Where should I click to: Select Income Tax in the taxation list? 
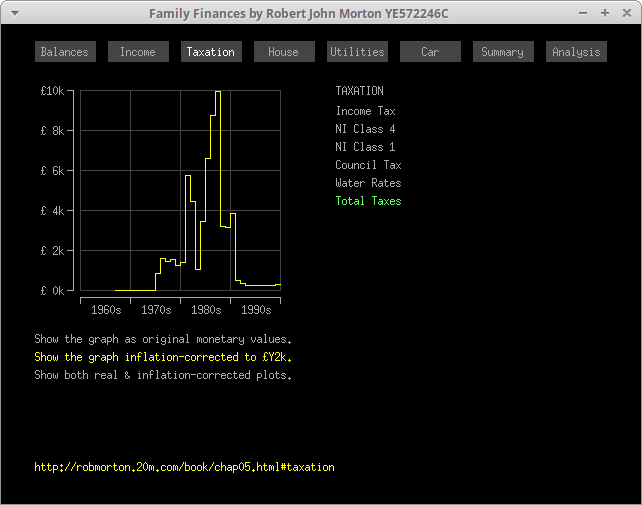pyautogui.click(x=365, y=111)
